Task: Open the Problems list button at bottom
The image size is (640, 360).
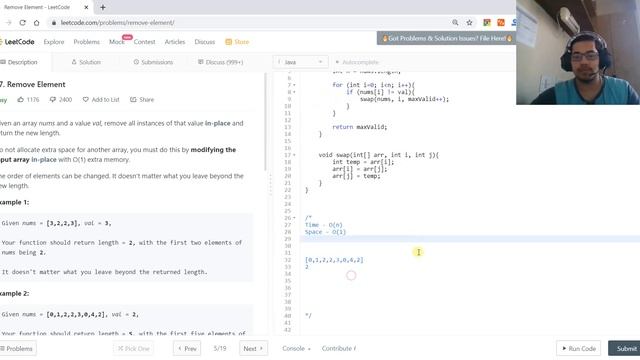Action: pos(17,349)
